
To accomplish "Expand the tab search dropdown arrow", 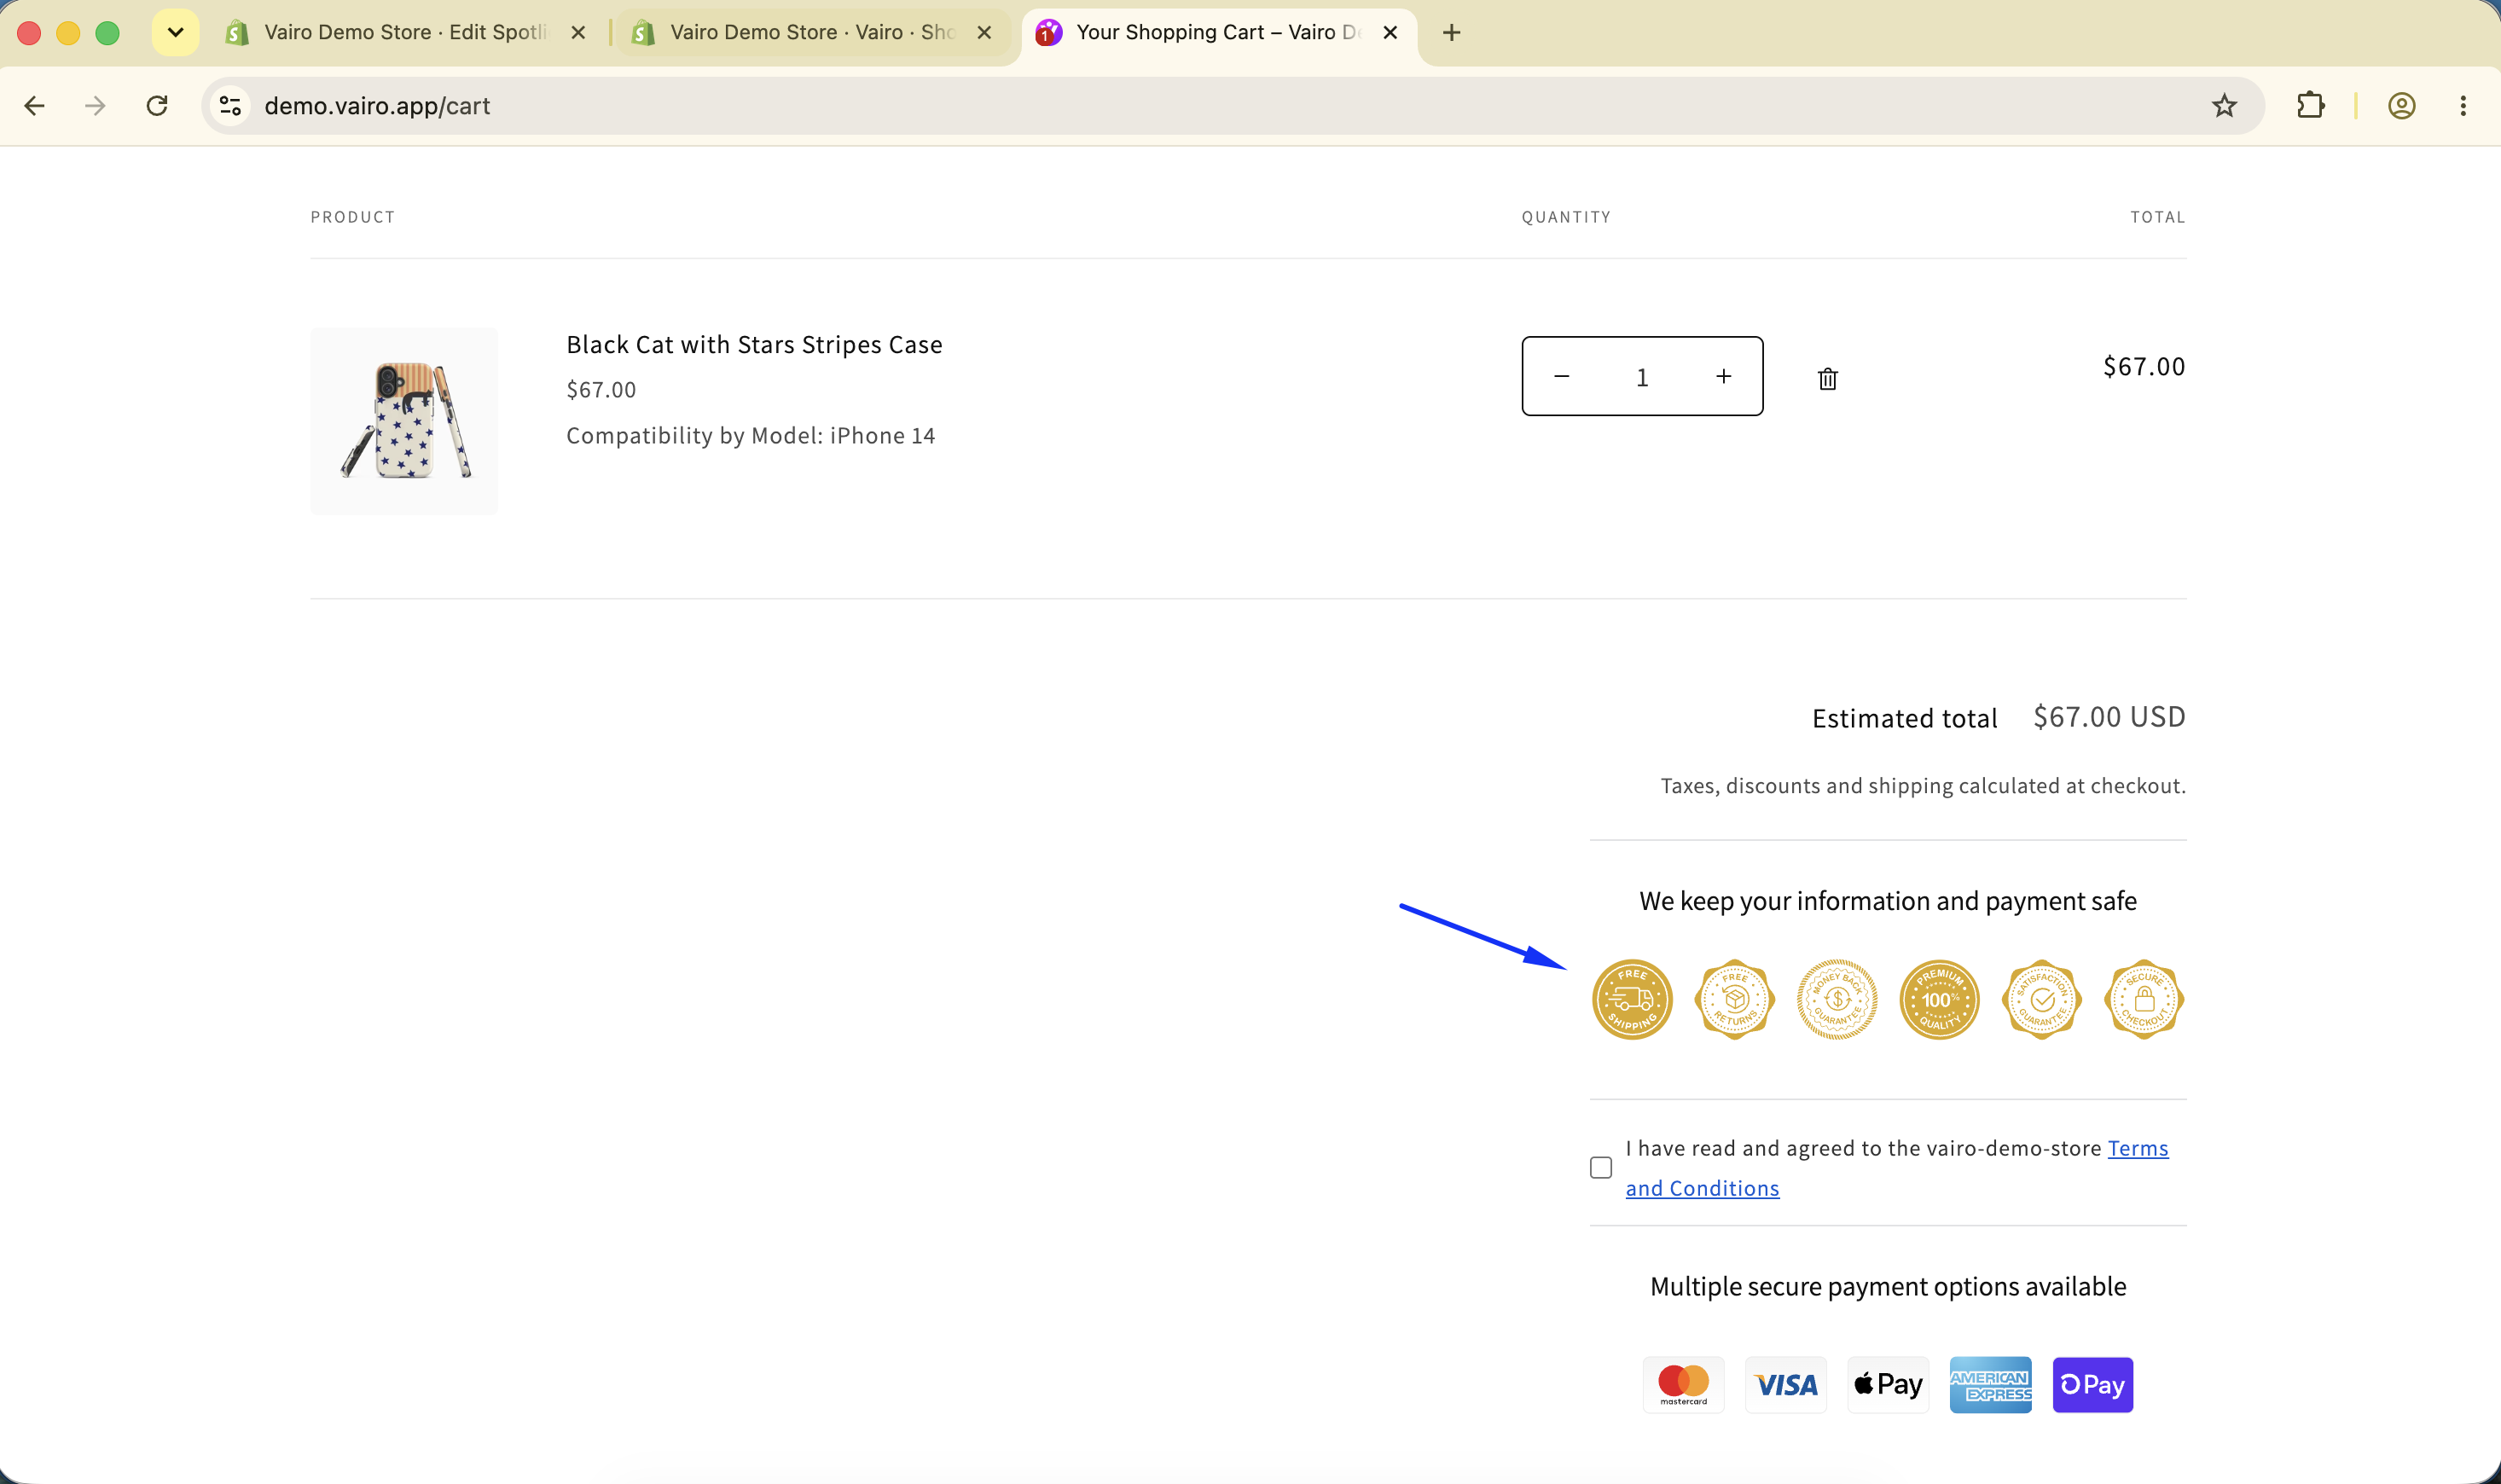I will coord(175,32).
